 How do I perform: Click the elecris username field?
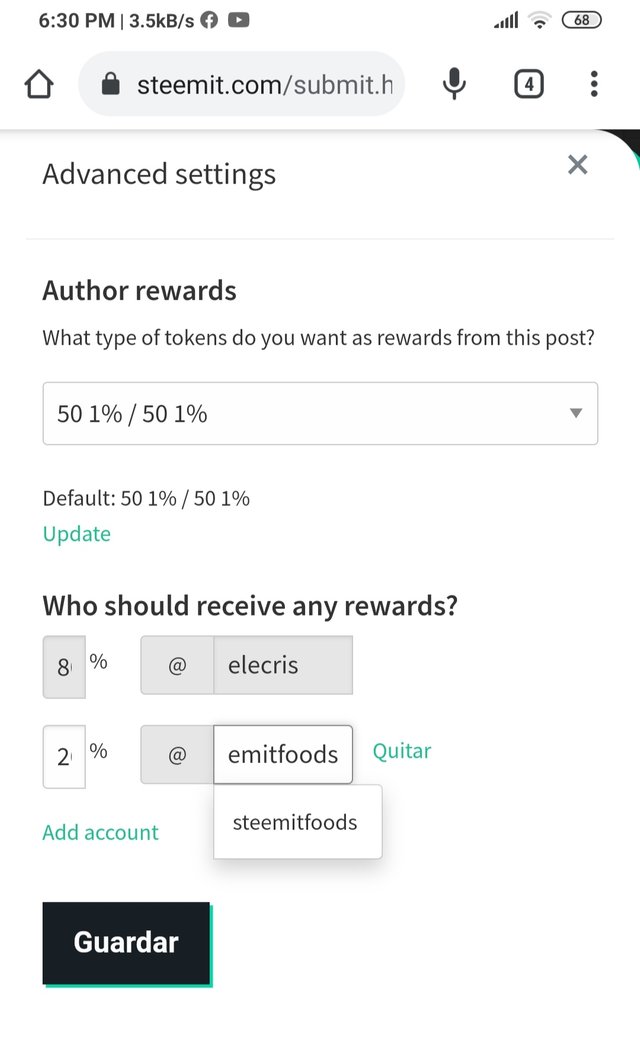click(283, 665)
